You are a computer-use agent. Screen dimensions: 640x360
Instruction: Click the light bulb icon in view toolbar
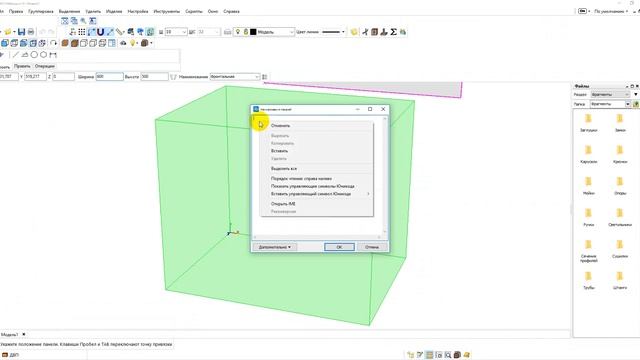tap(133, 43)
